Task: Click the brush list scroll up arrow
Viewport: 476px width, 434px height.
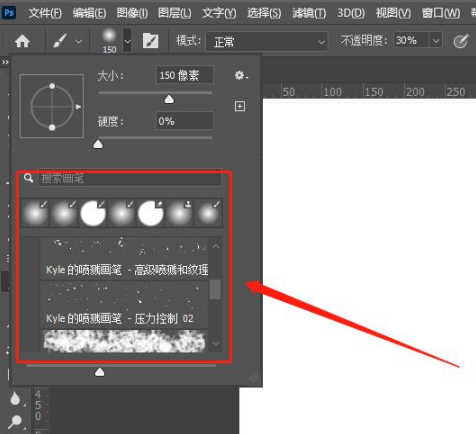Action: (x=216, y=247)
